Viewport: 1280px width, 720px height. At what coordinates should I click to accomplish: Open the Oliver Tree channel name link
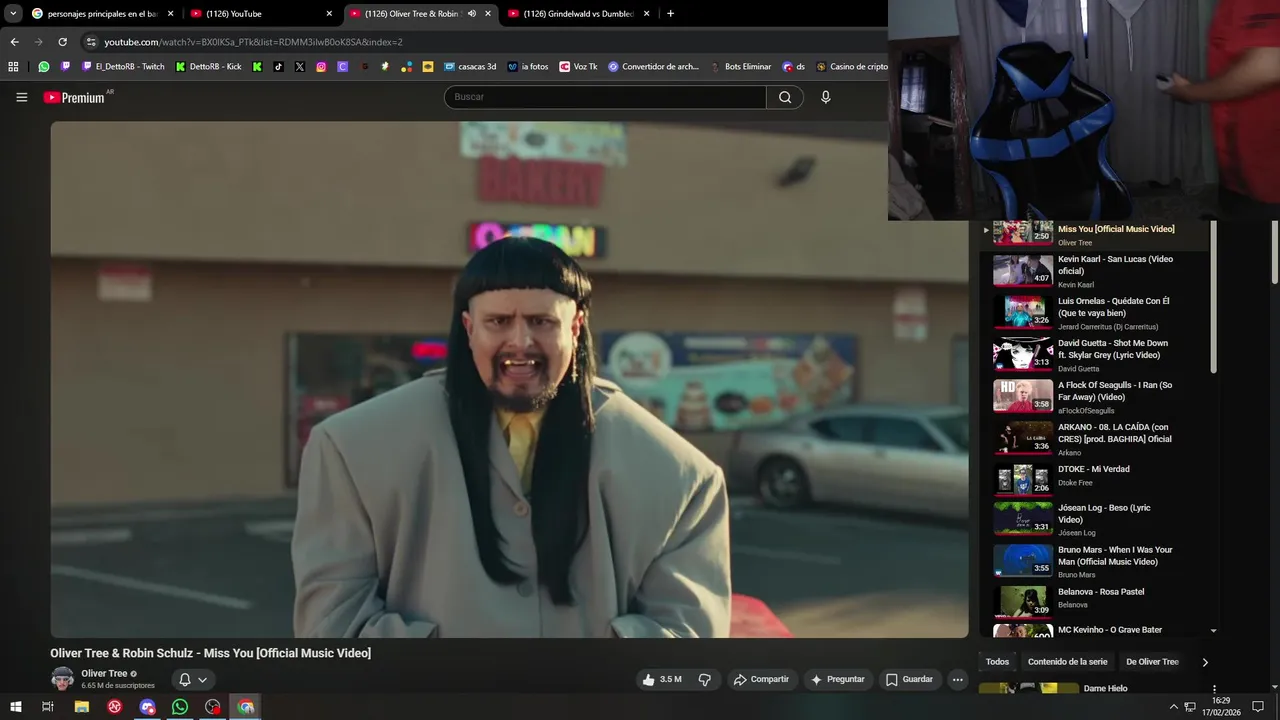[104, 674]
